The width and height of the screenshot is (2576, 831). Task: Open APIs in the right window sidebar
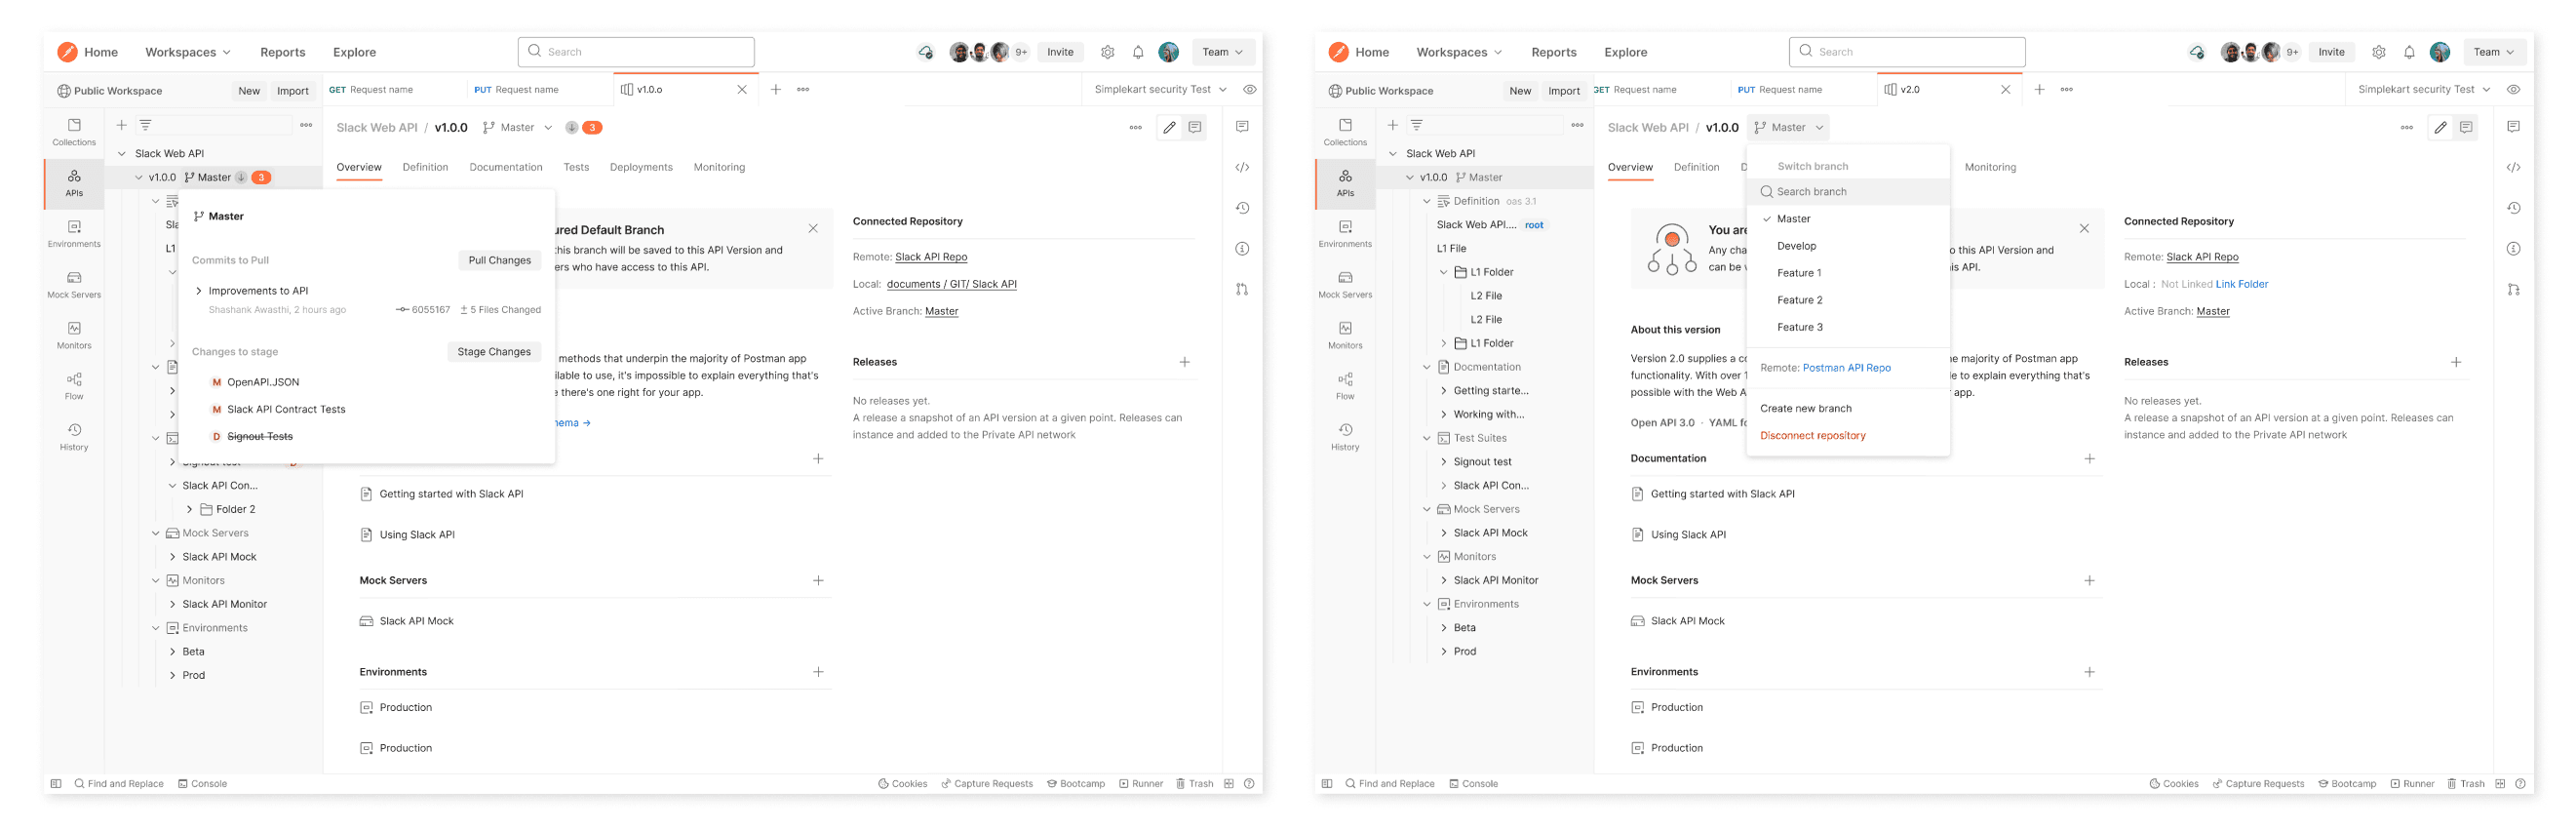click(1345, 183)
